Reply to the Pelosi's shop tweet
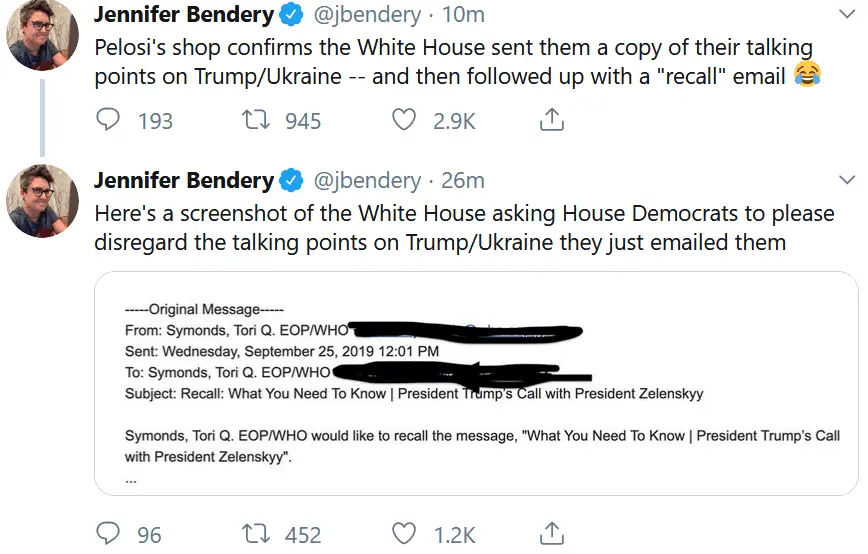 (108, 121)
